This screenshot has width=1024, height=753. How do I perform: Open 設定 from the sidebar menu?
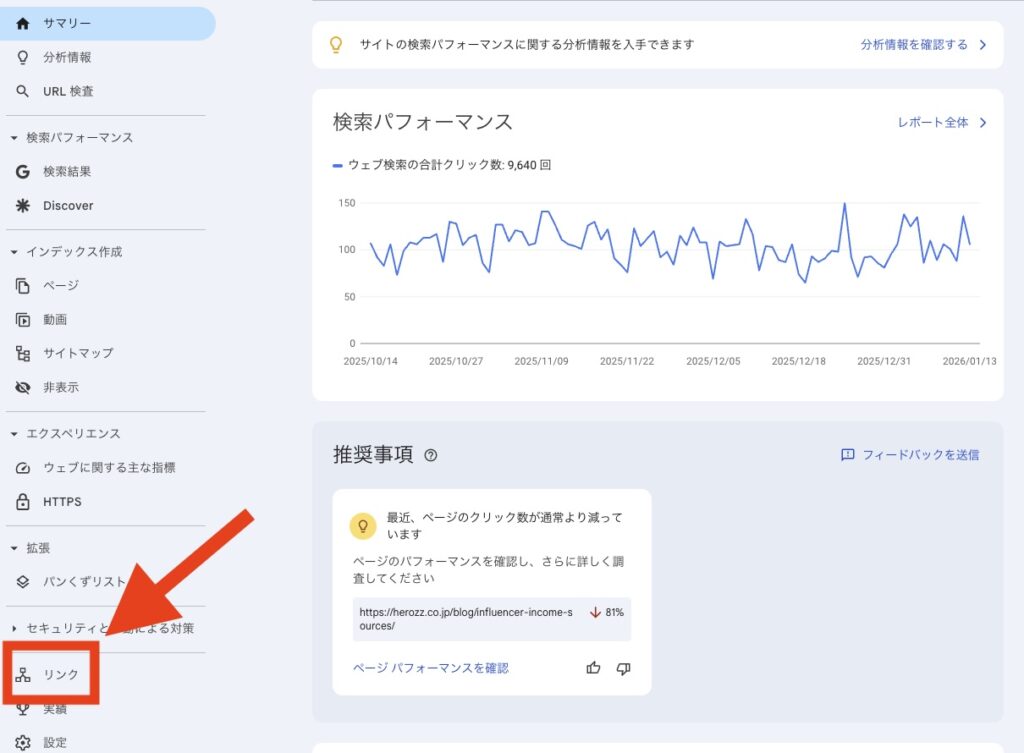pyautogui.click(x=23, y=742)
